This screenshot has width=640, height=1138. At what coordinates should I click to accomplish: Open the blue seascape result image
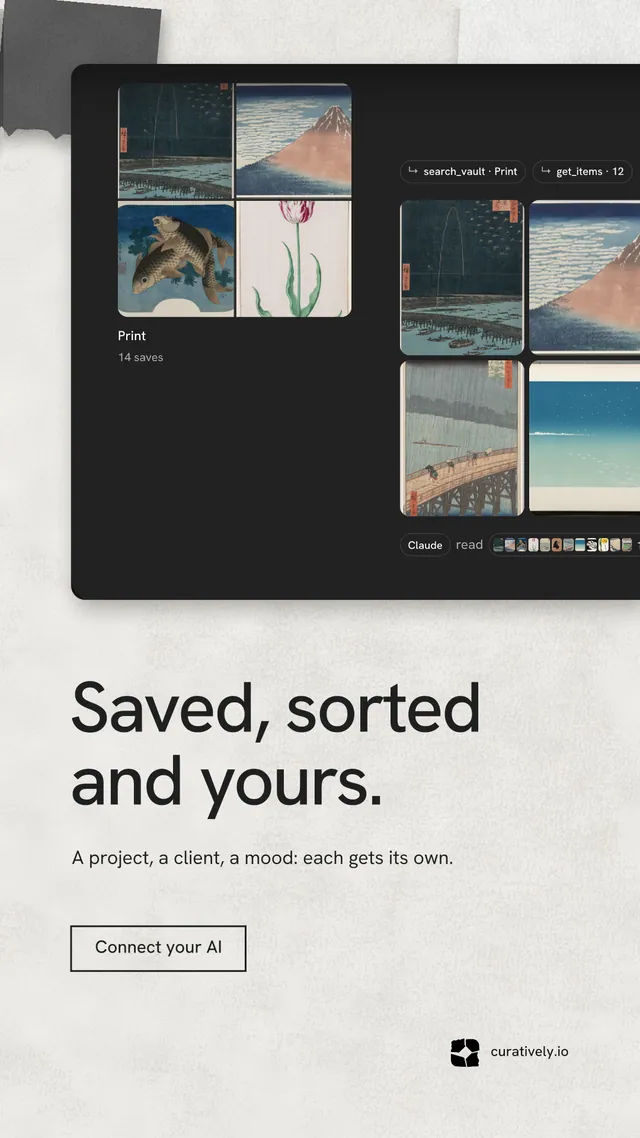coord(585,437)
